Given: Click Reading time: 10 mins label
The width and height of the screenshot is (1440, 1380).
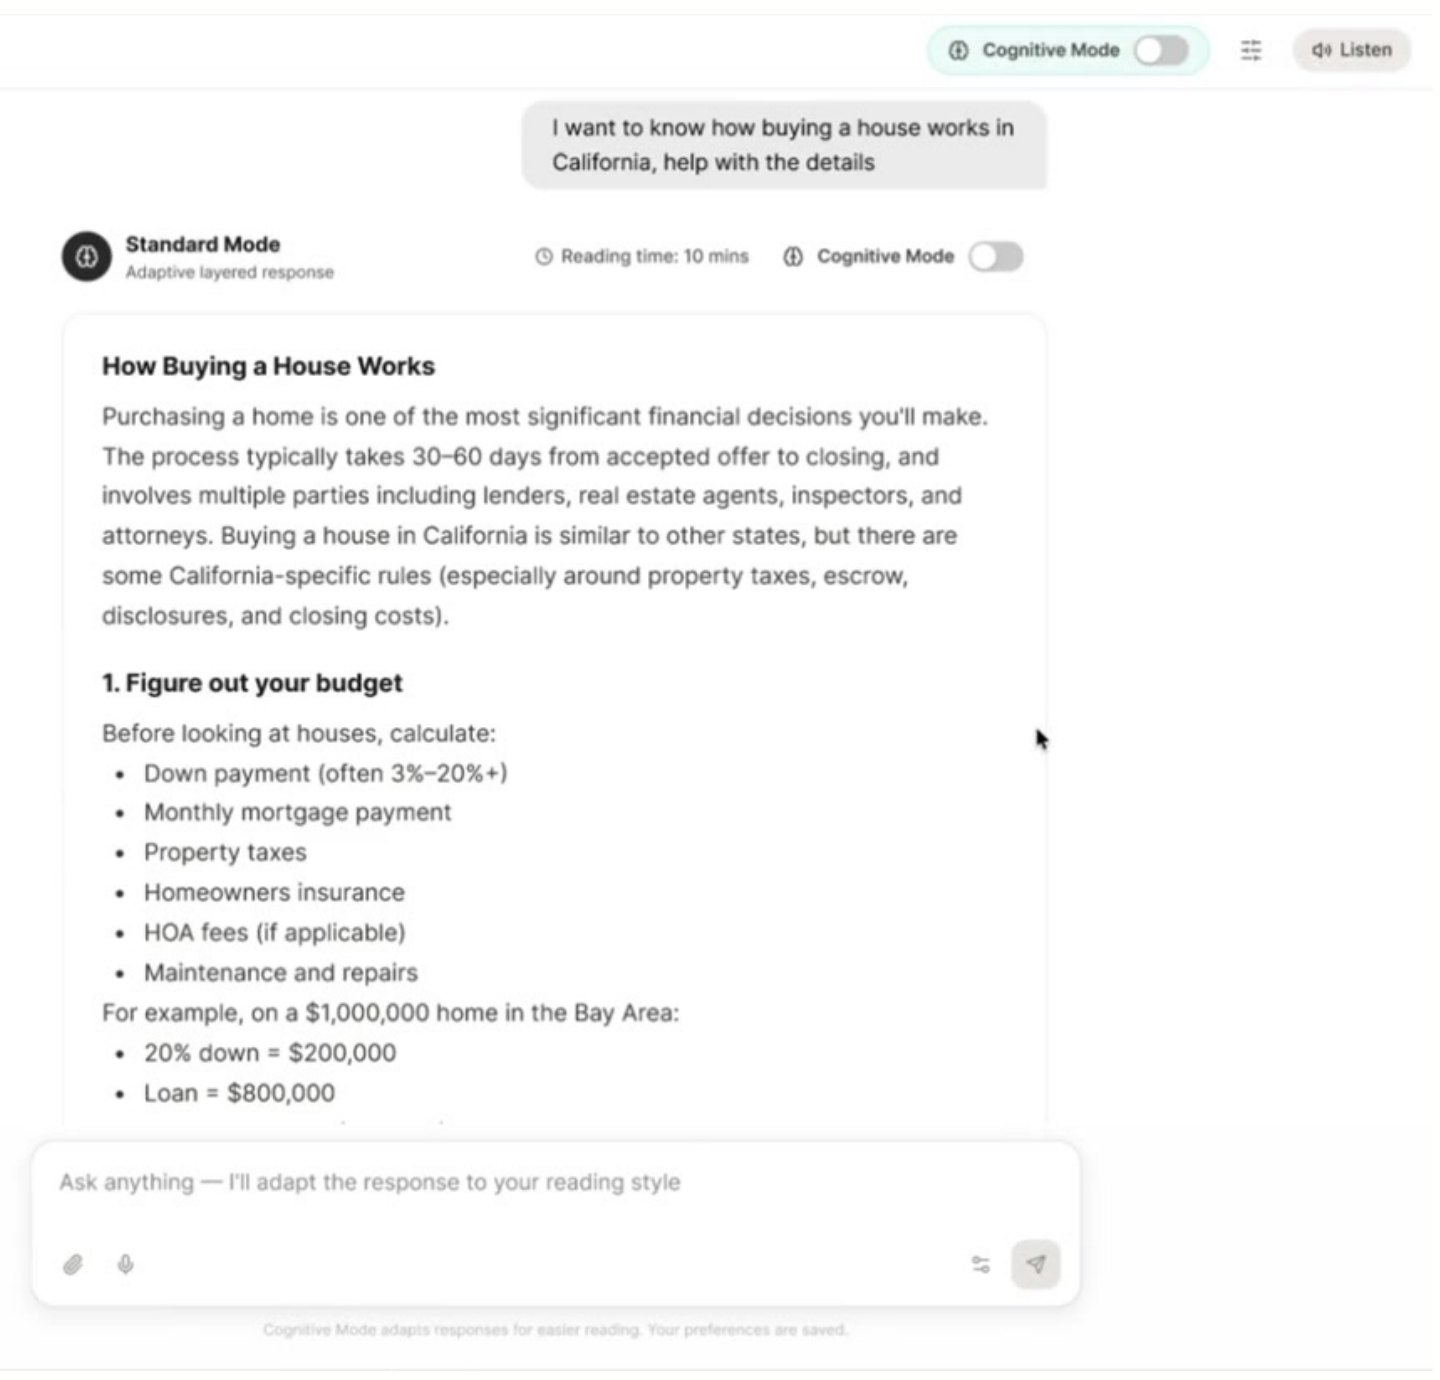Looking at the screenshot, I should click(655, 257).
